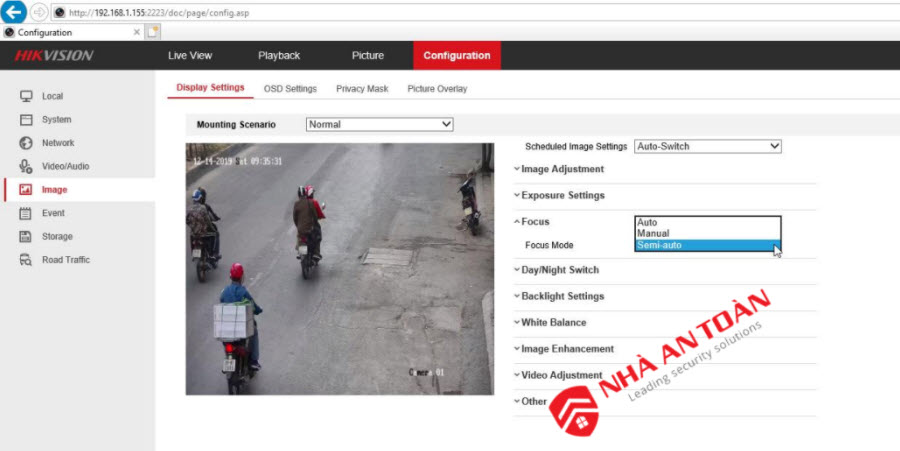Go to the Privacy Mask tab

pyautogui.click(x=362, y=89)
